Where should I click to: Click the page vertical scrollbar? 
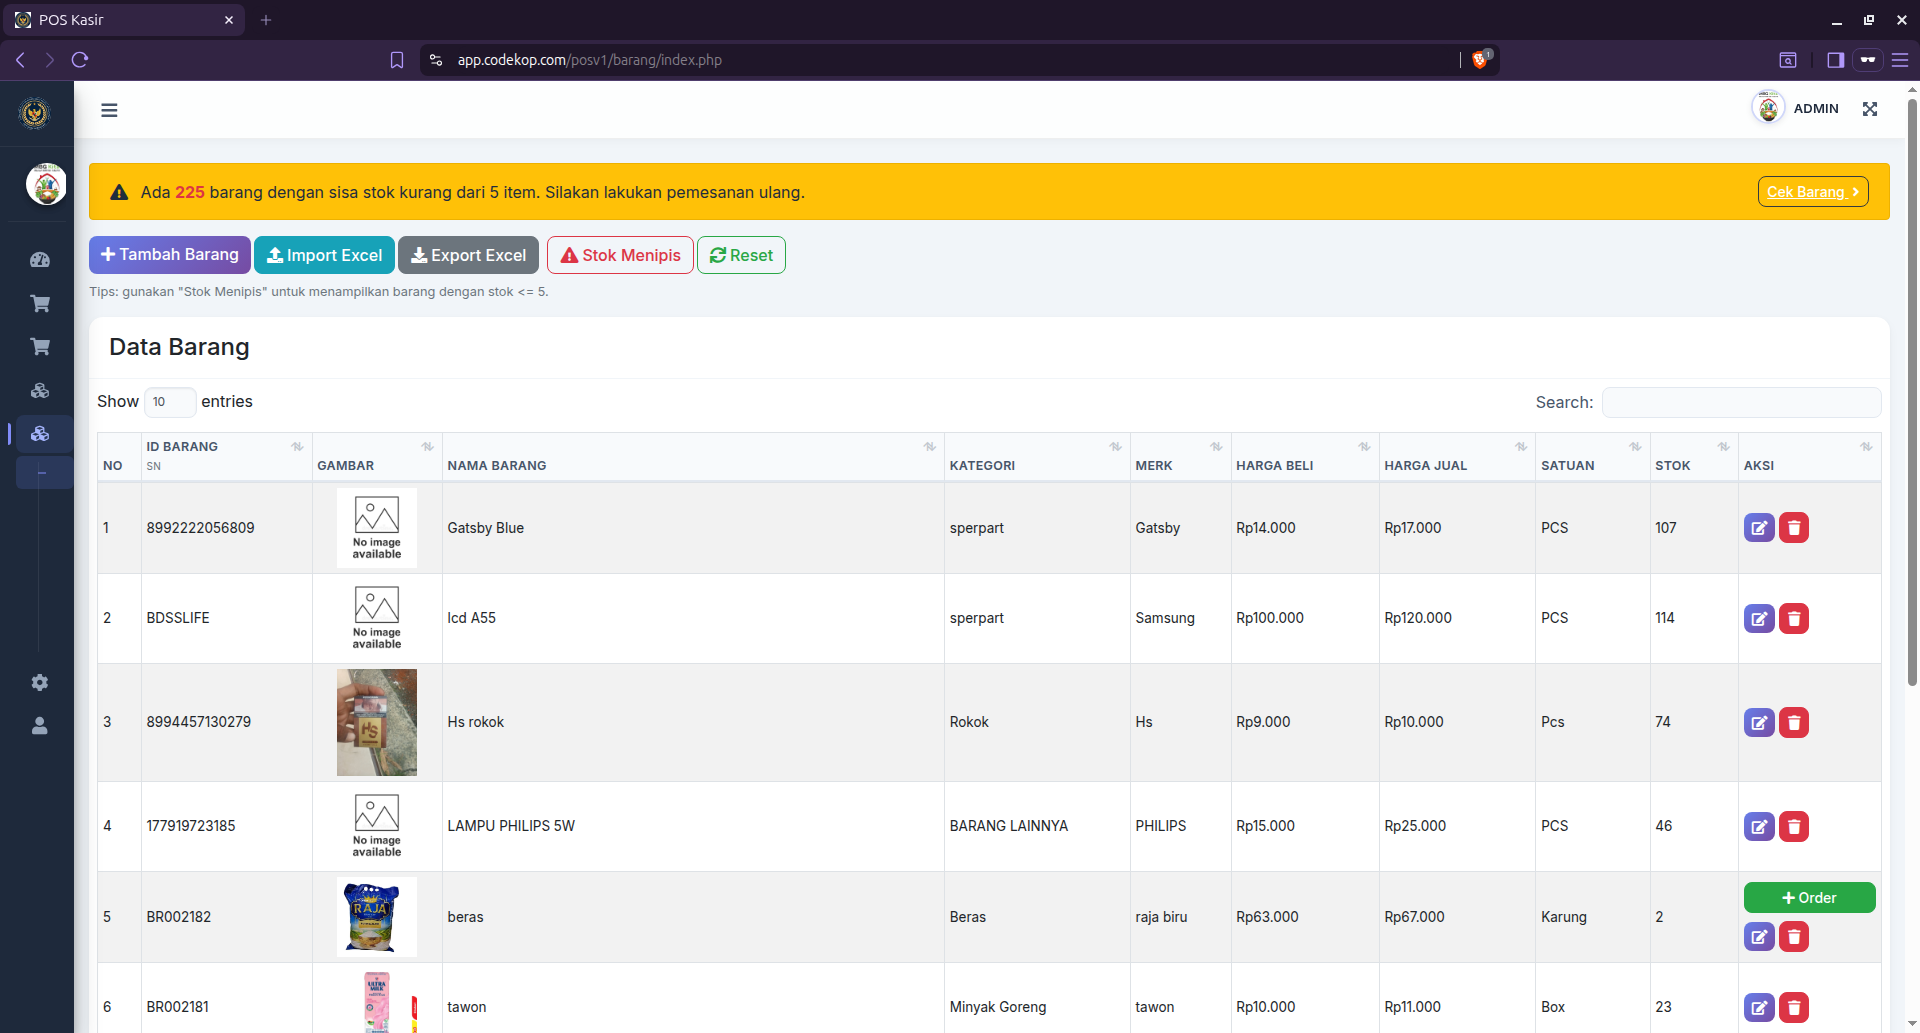point(1912,390)
